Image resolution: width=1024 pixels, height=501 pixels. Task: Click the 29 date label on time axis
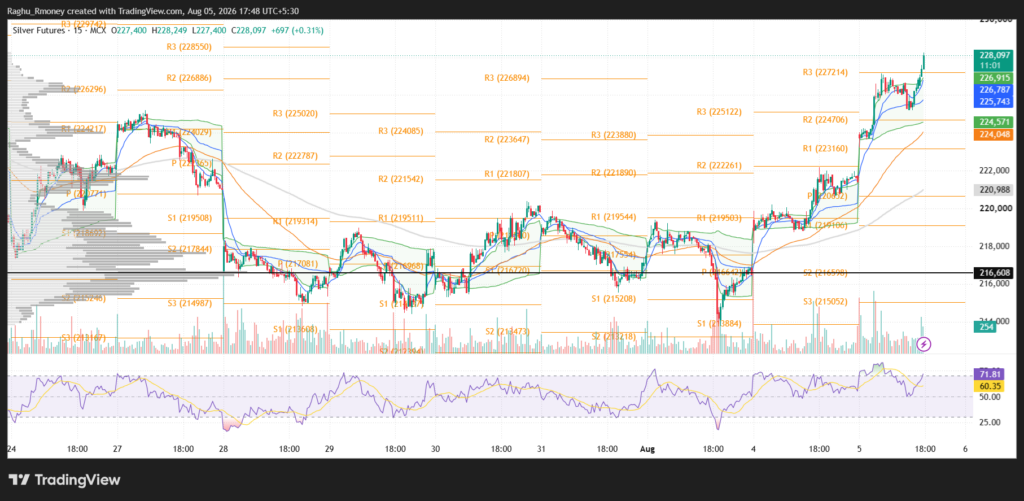tap(329, 449)
